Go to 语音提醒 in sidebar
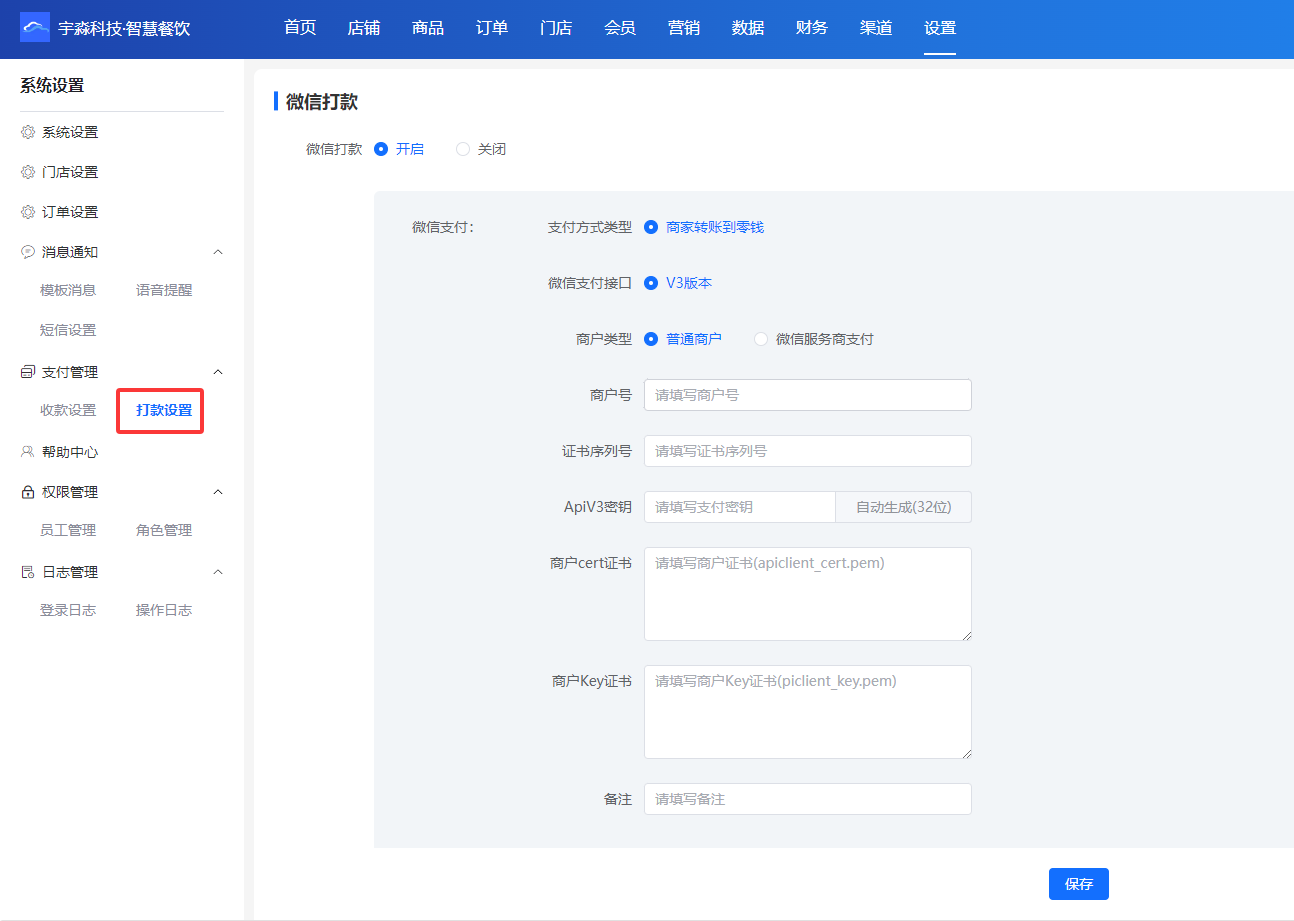The width and height of the screenshot is (1294, 921). point(164,290)
